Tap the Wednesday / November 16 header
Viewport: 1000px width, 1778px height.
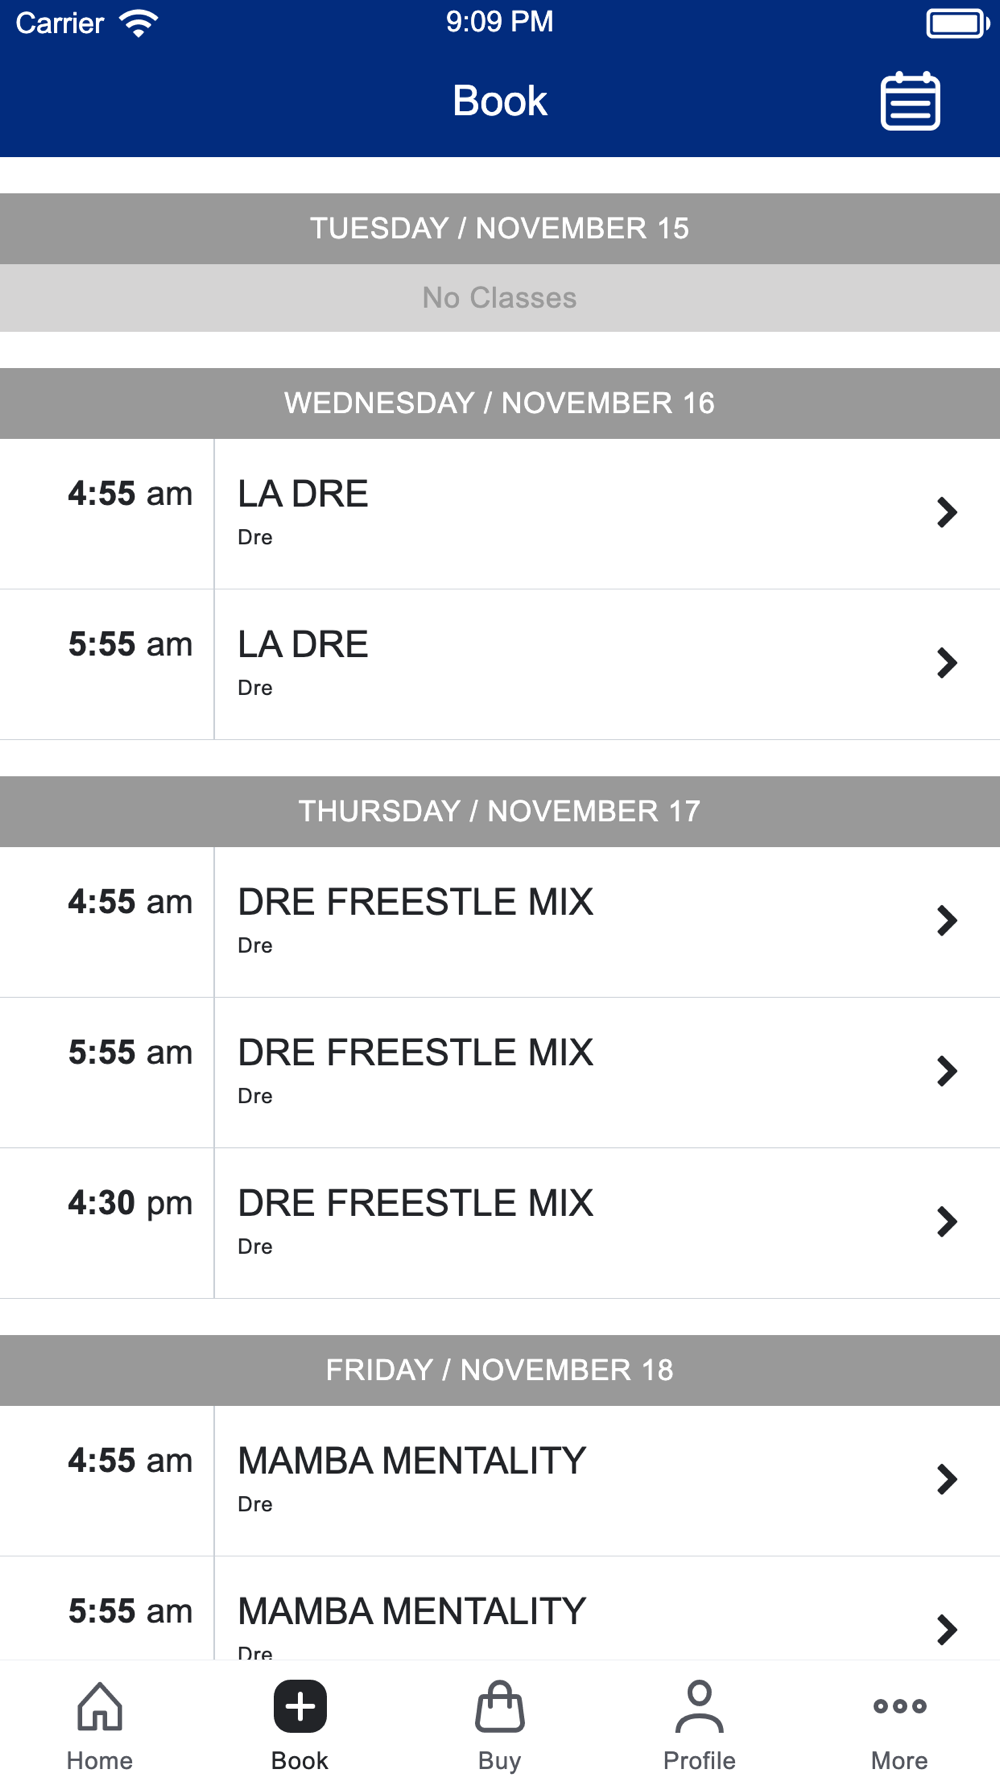(x=500, y=403)
